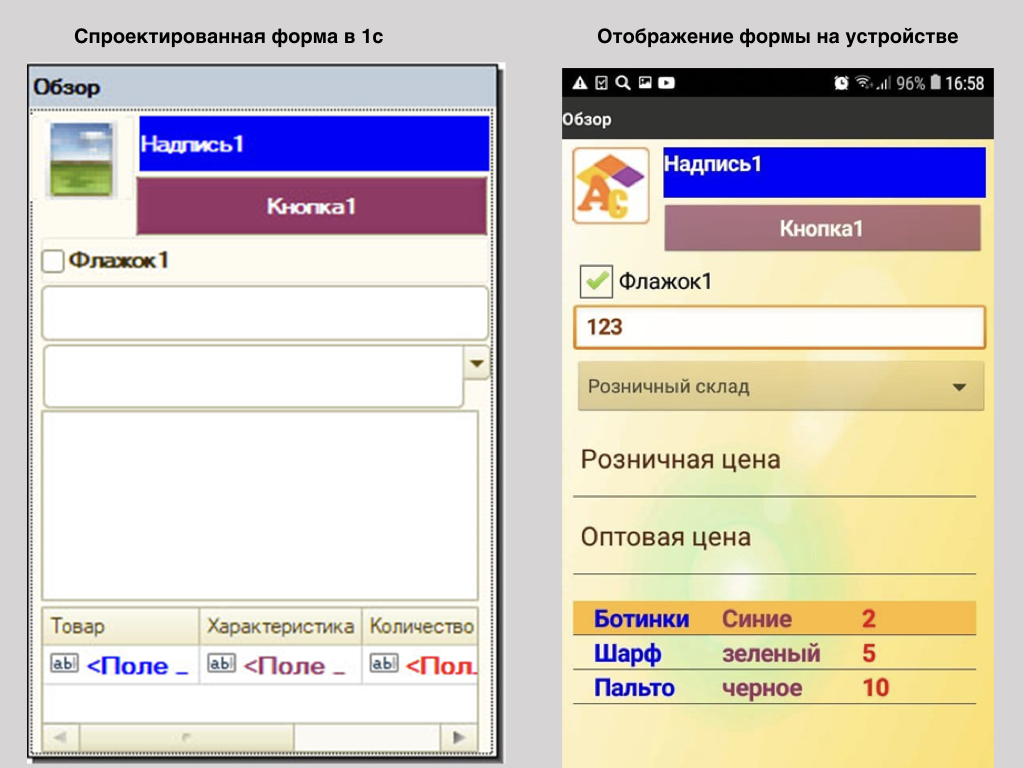Select Розничная цена list item
Image resolution: width=1024 pixels, height=768 pixels.
tap(775, 460)
